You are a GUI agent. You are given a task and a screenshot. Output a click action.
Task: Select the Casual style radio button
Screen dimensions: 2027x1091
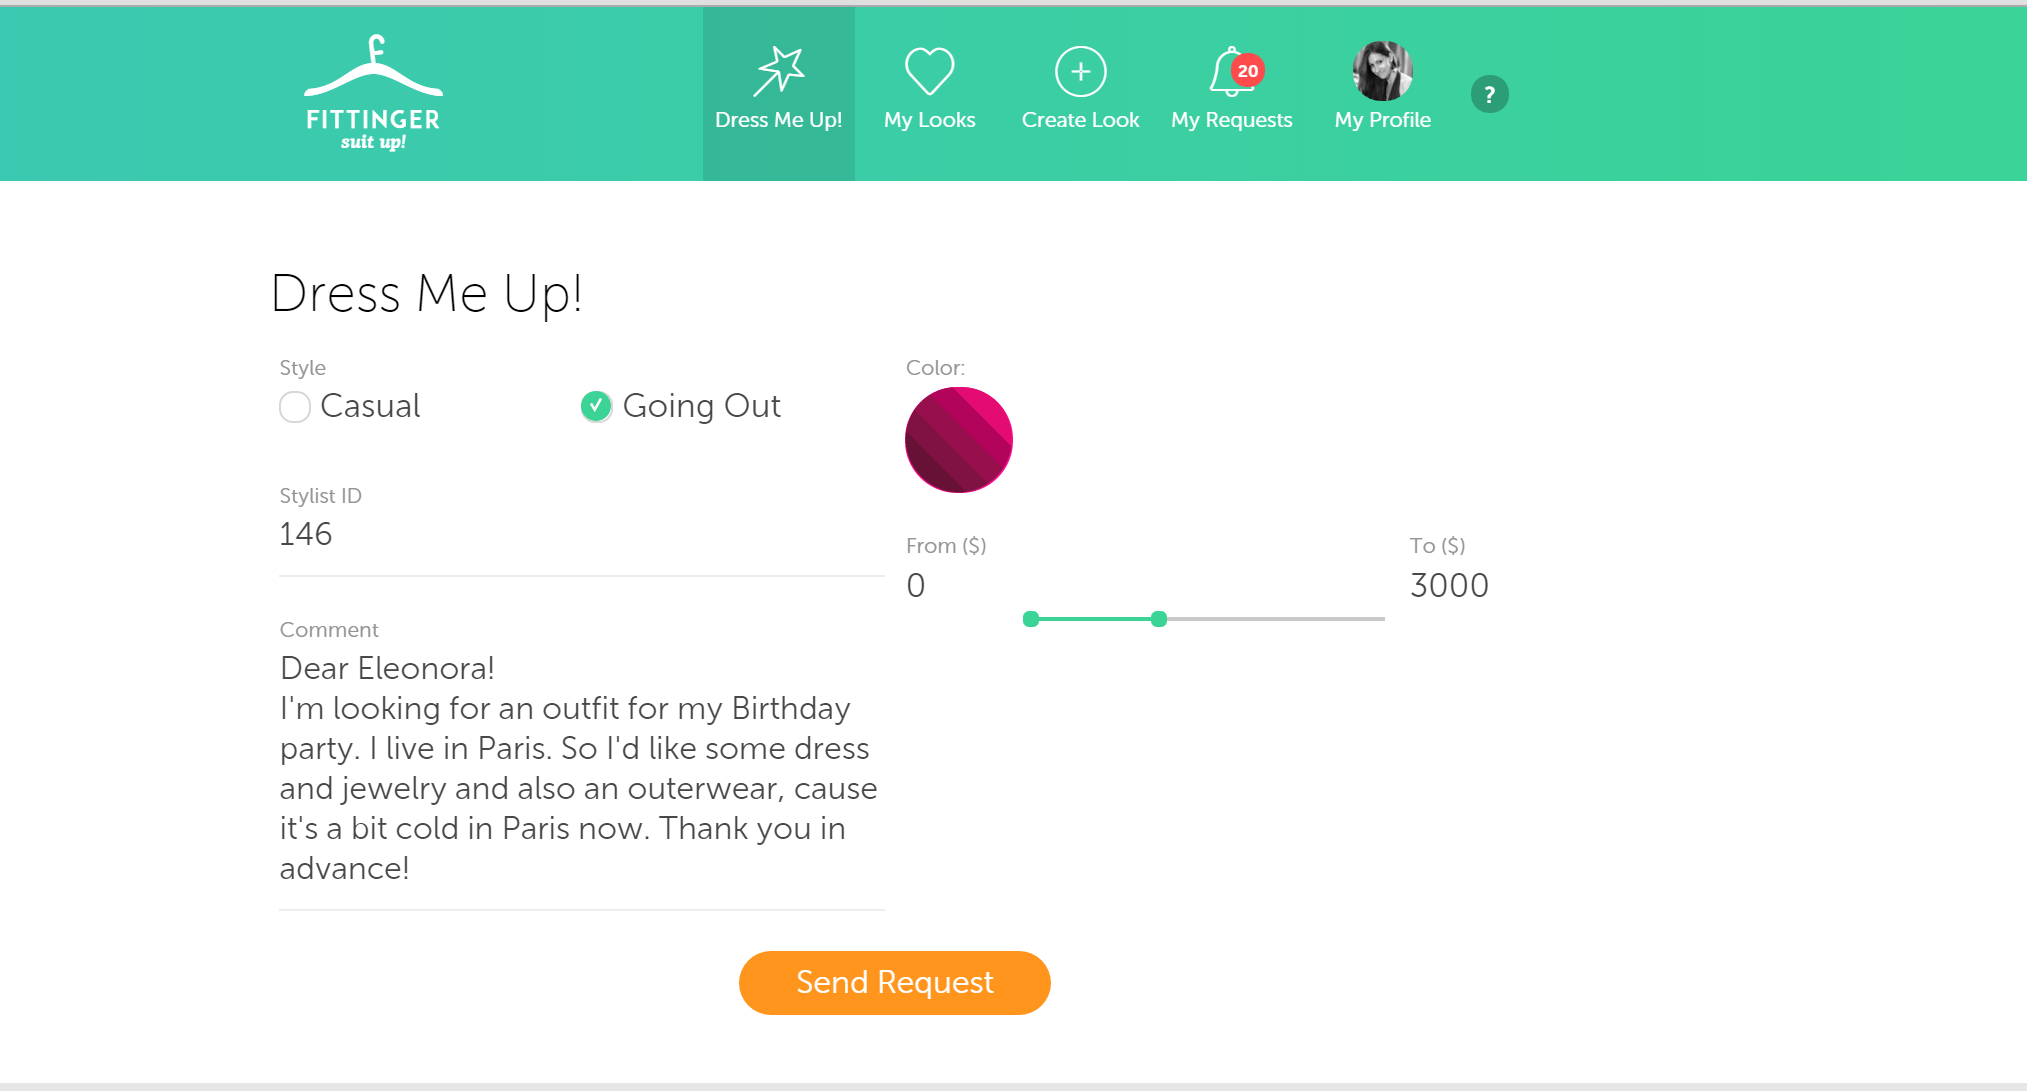tap(295, 407)
